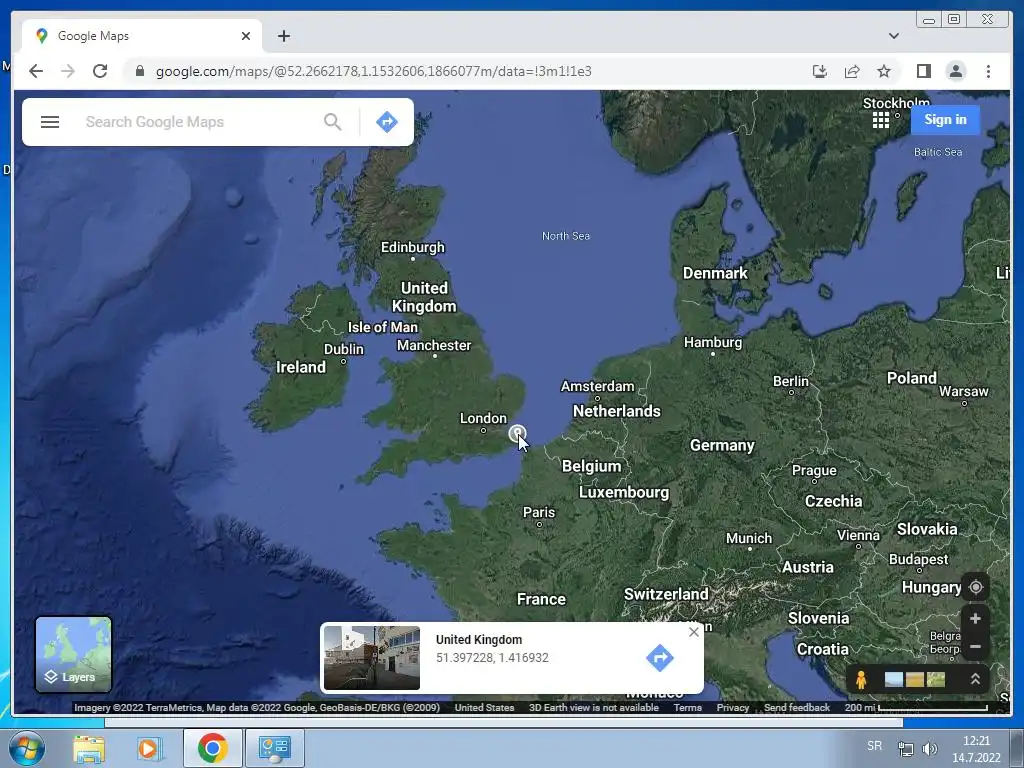
Task: View site security lock information
Action: coord(139,71)
